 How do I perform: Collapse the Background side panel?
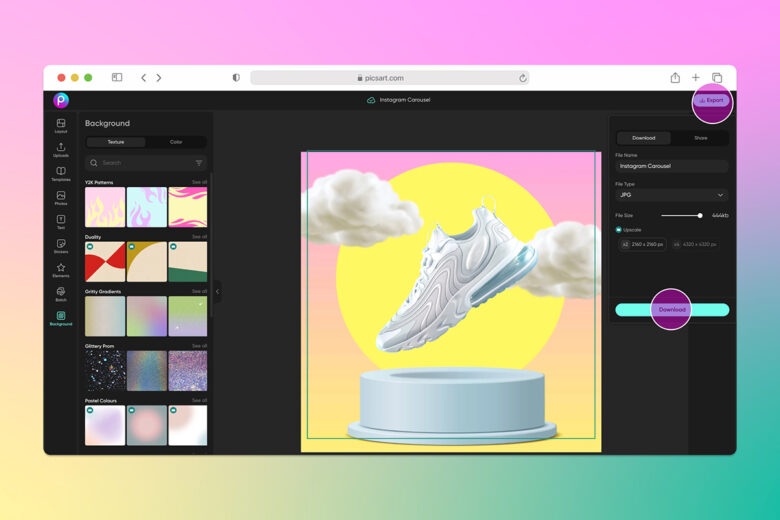[x=217, y=292]
